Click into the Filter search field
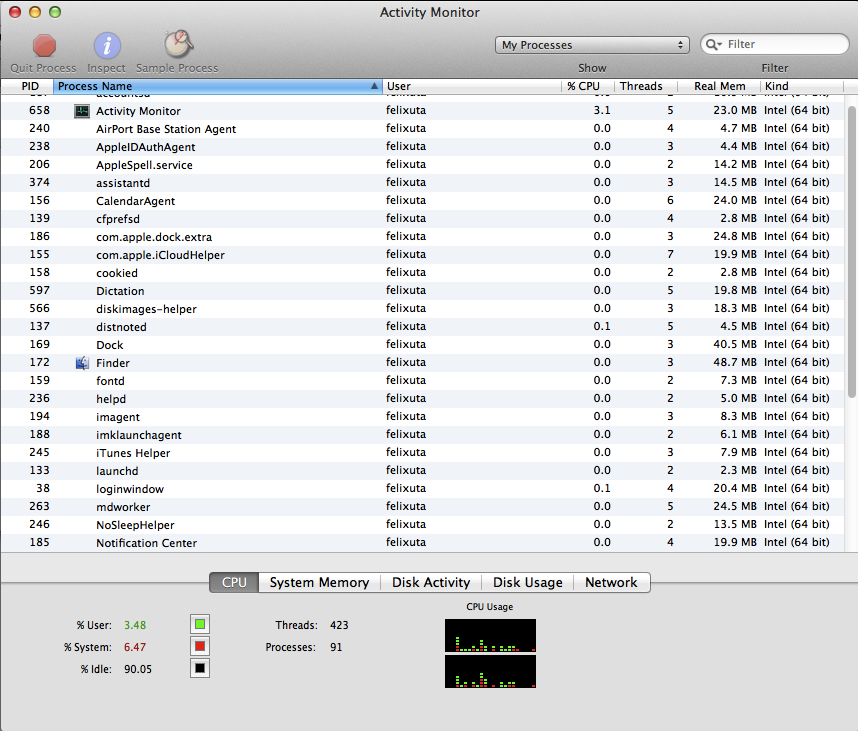The height and width of the screenshot is (731, 858). coord(775,44)
